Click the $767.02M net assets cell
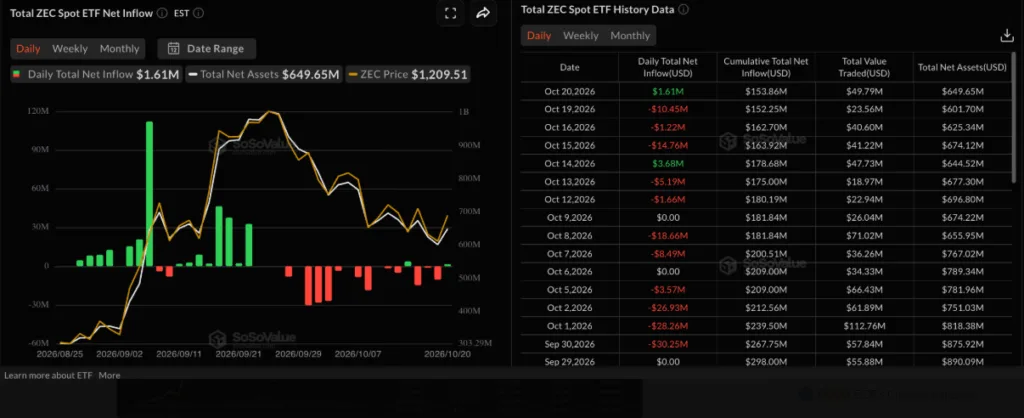 point(962,253)
